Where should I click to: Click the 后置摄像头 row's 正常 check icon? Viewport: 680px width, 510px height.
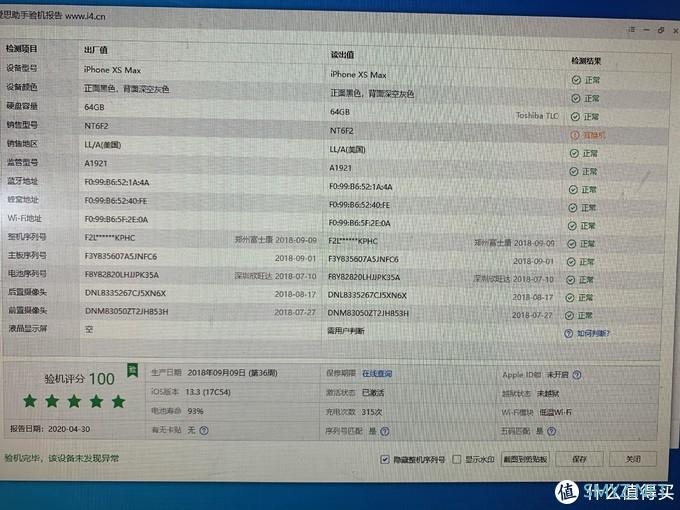click(570, 298)
